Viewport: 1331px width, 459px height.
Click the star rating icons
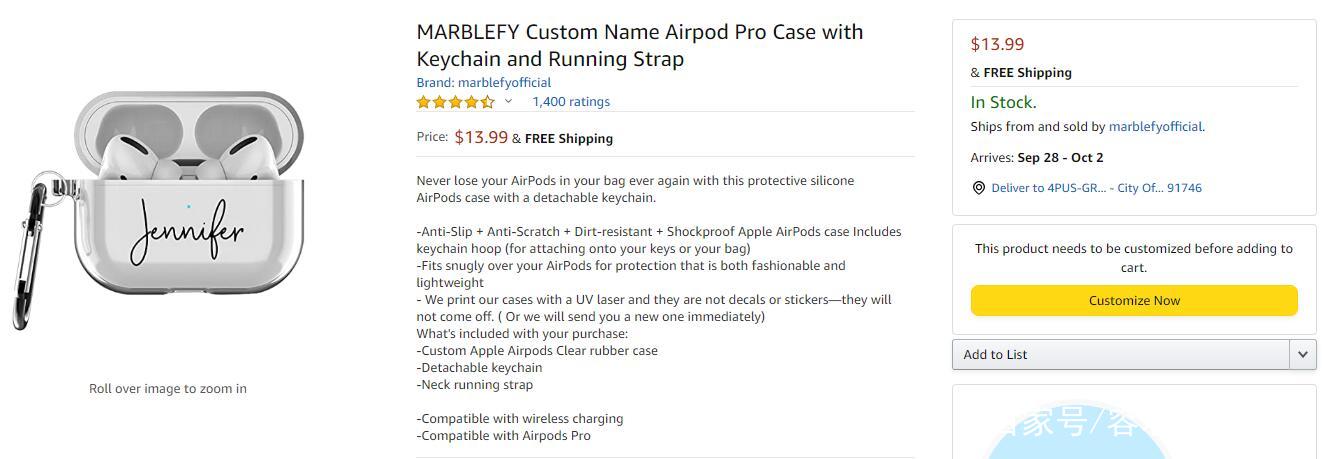[455, 102]
